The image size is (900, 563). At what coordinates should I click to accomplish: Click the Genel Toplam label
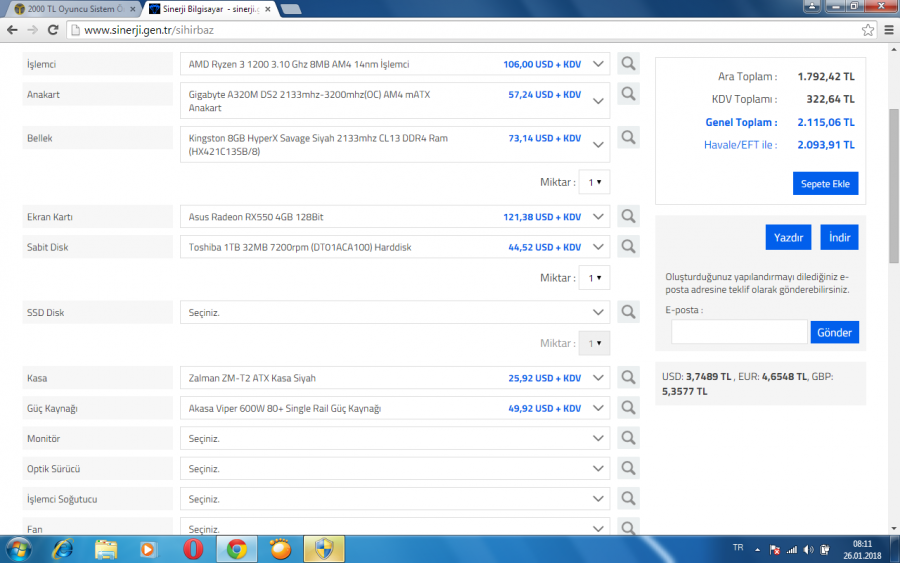(741, 122)
